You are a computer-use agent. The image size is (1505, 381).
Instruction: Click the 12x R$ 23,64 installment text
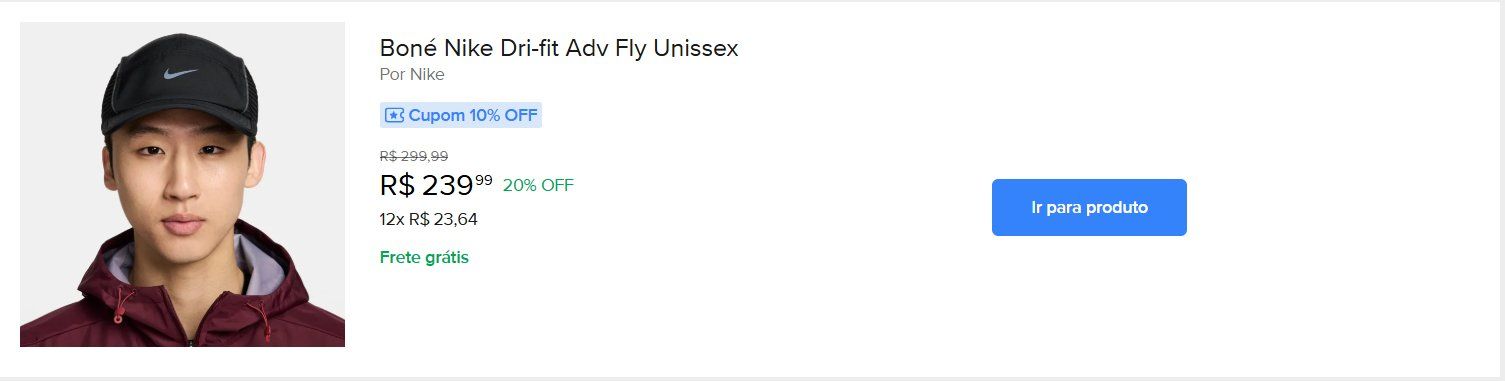429,219
